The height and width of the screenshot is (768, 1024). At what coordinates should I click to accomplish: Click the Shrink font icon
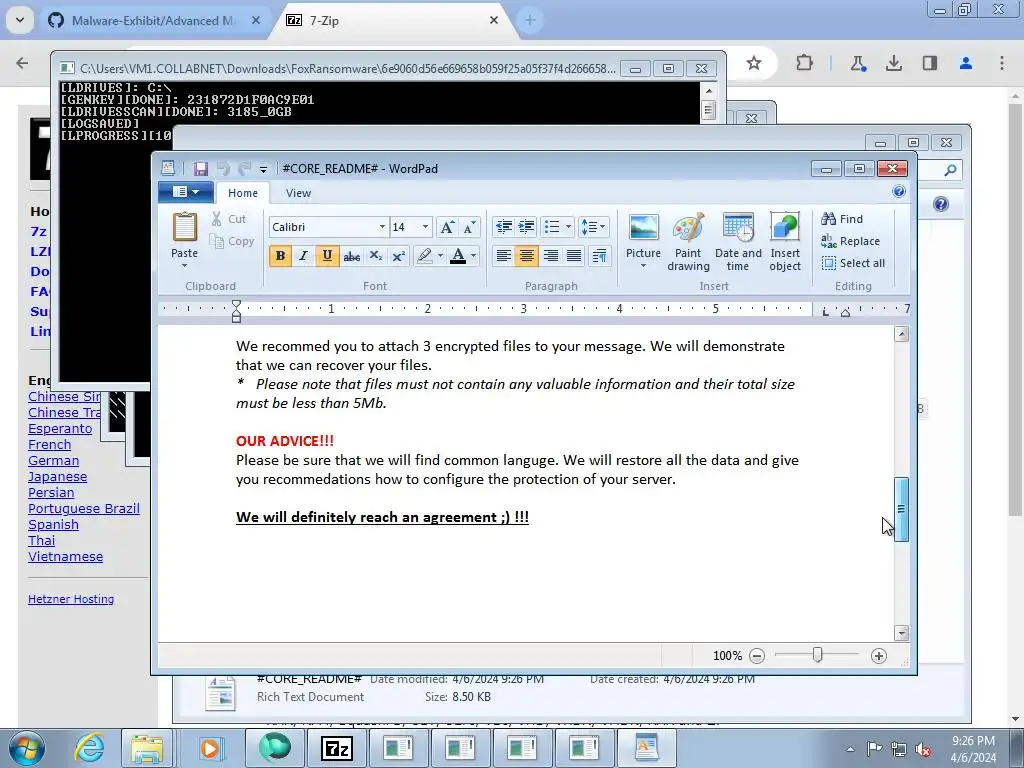pos(470,227)
